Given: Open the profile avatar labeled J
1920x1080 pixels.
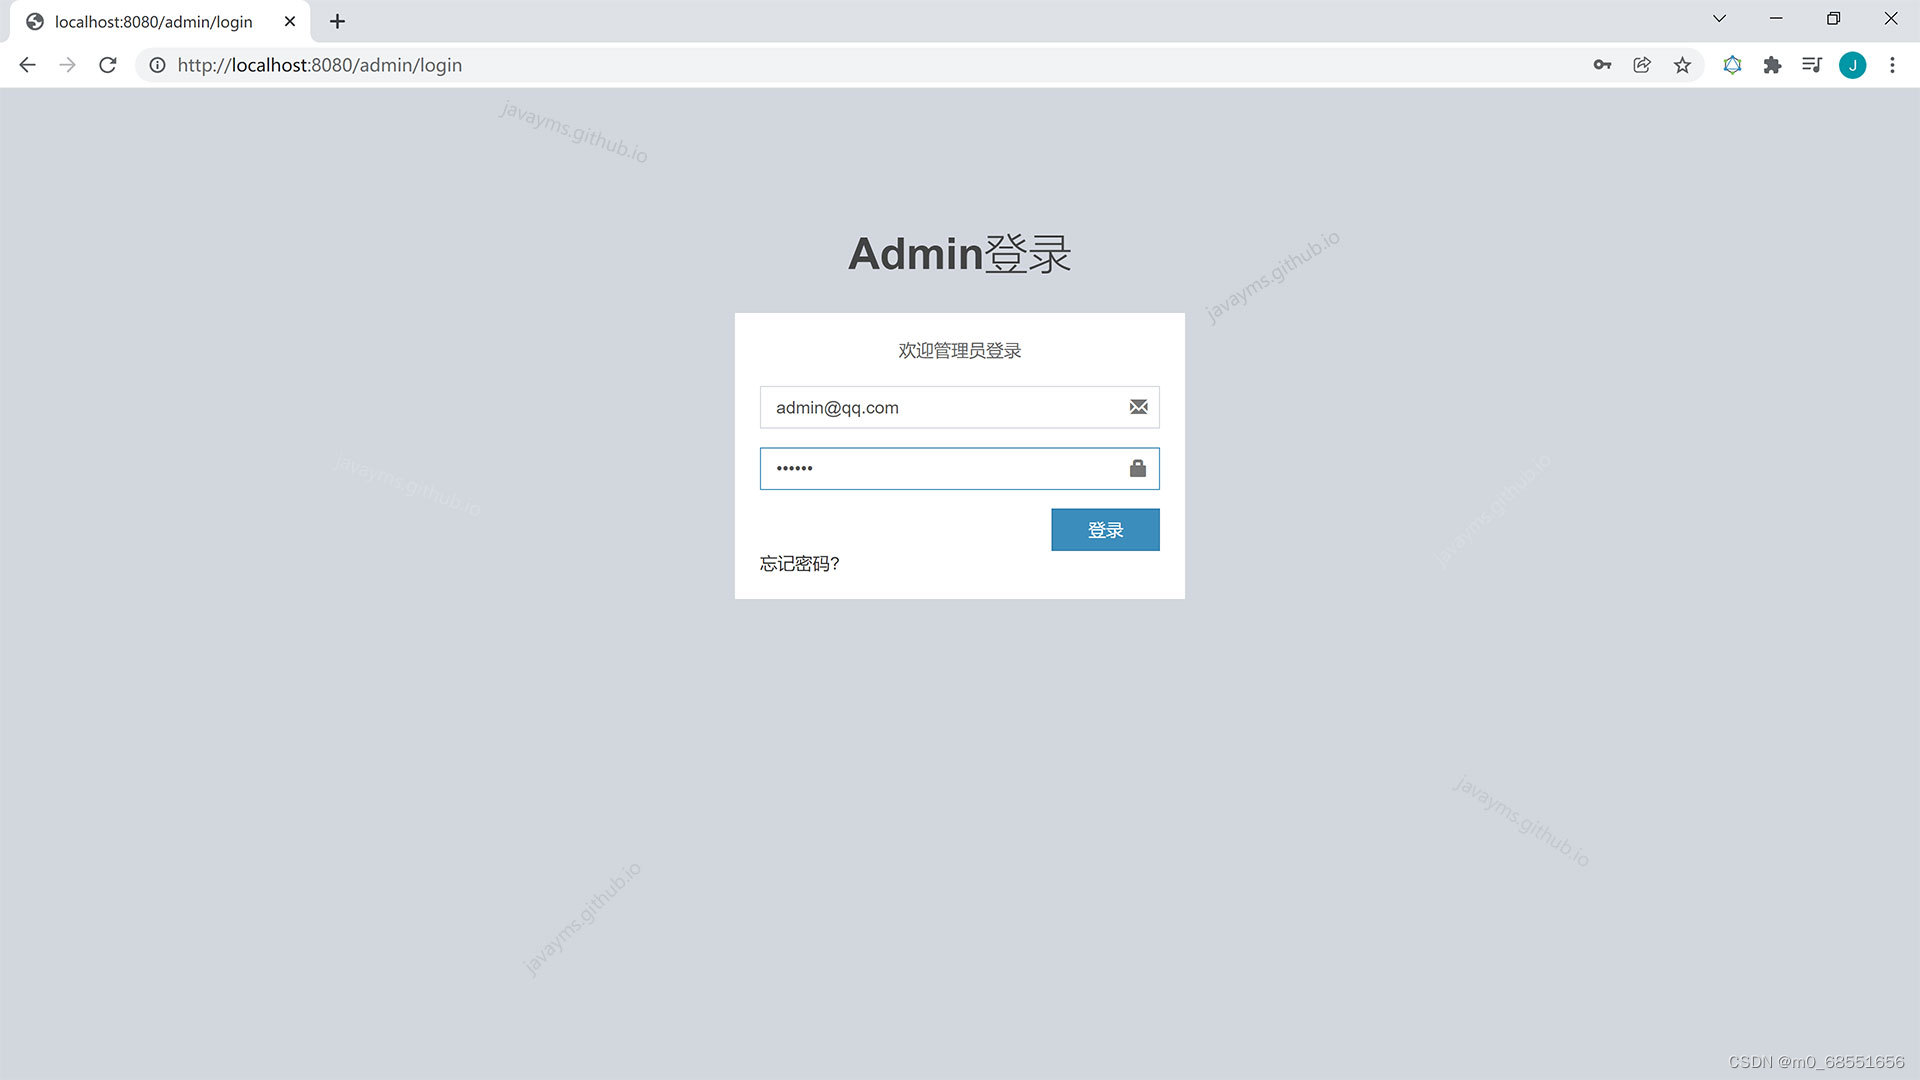Looking at the screenshot, I should [1852, 65].
